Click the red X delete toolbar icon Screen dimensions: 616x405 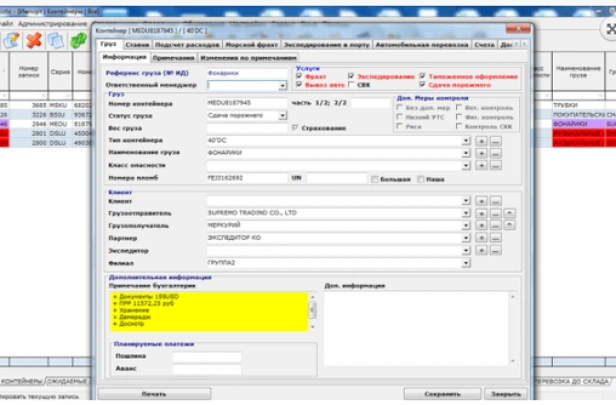coord(34,40)
